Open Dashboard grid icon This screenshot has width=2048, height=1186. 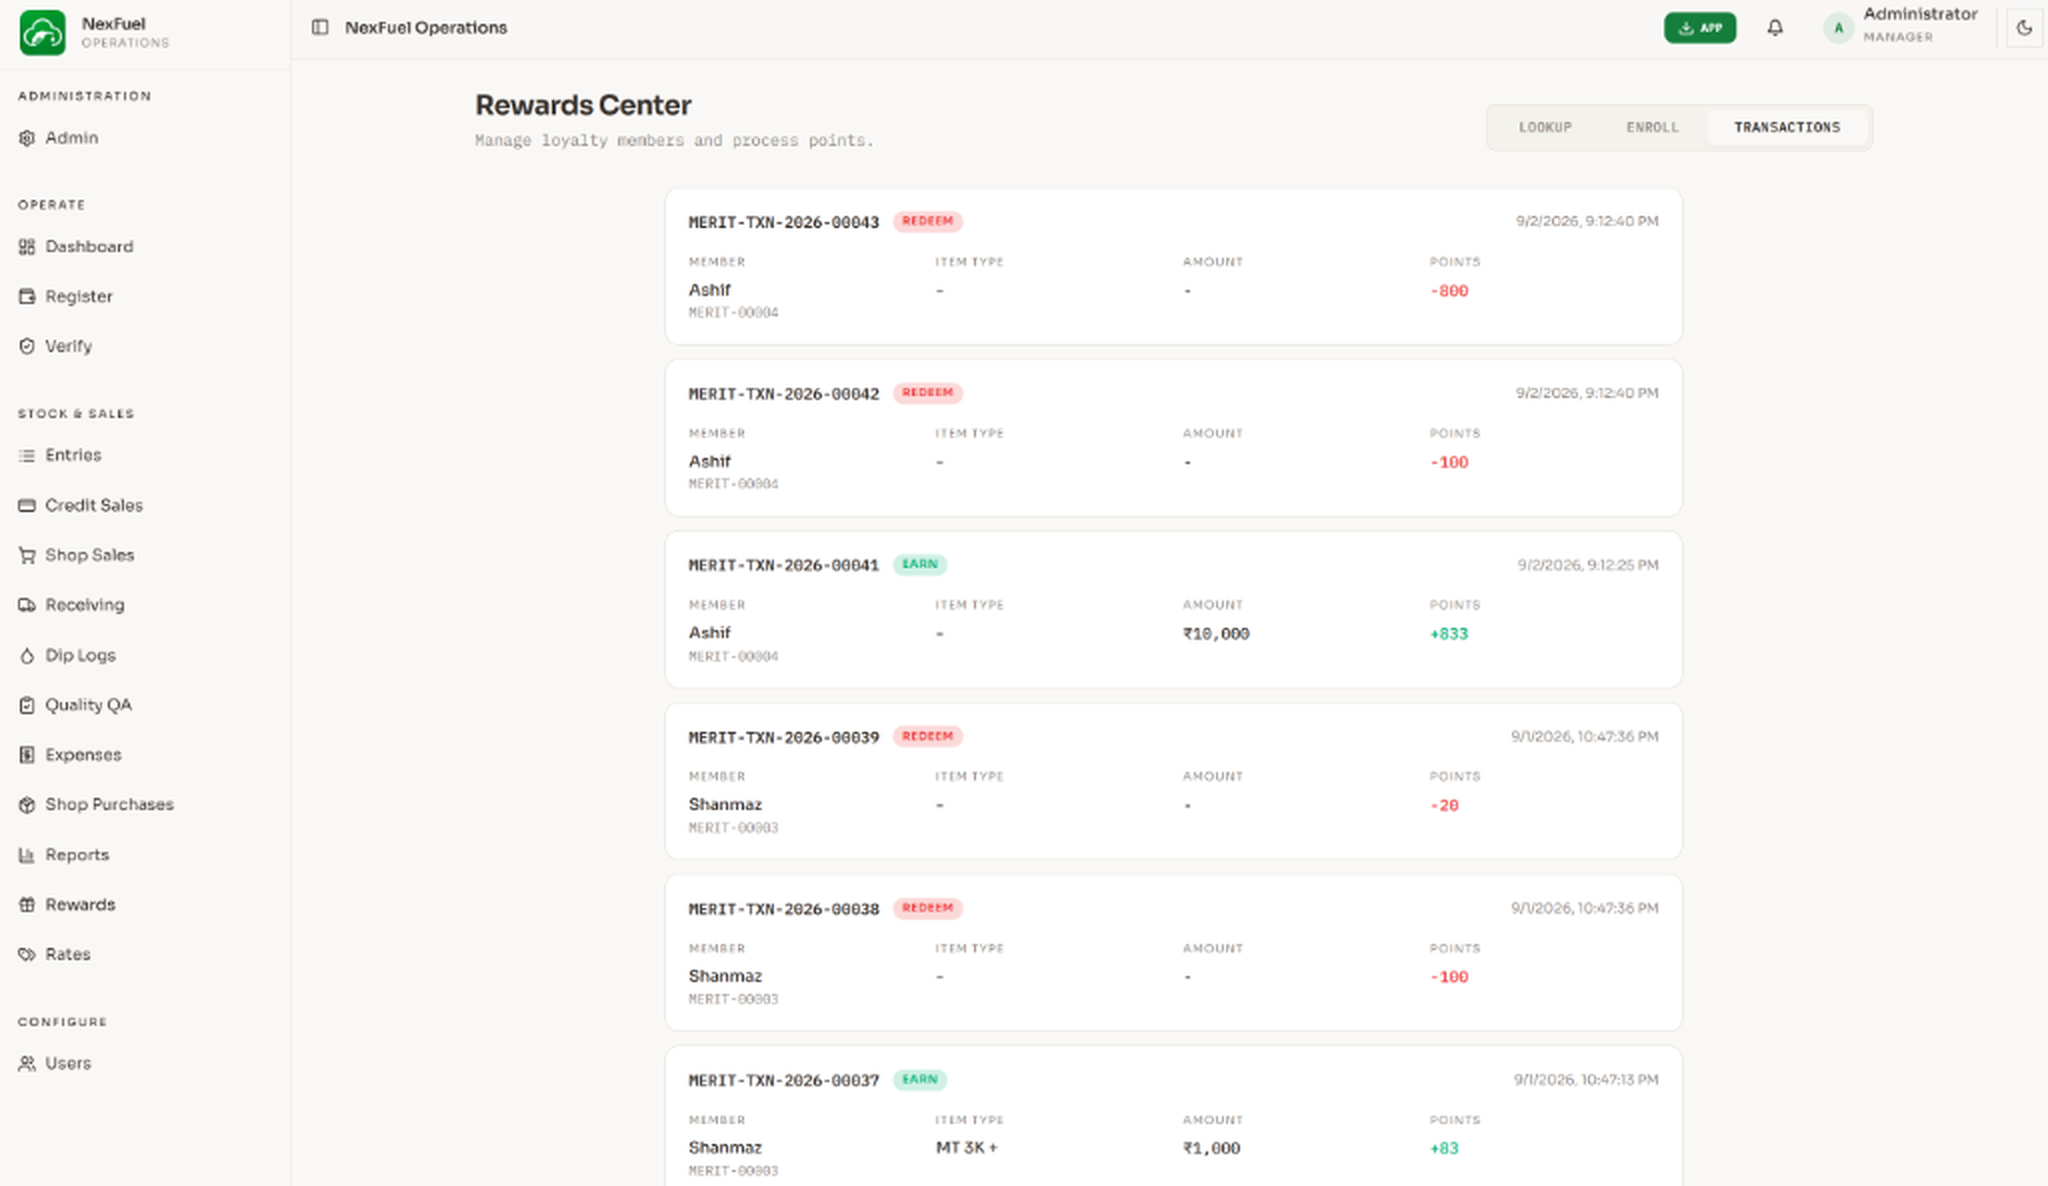coord(27,247)
